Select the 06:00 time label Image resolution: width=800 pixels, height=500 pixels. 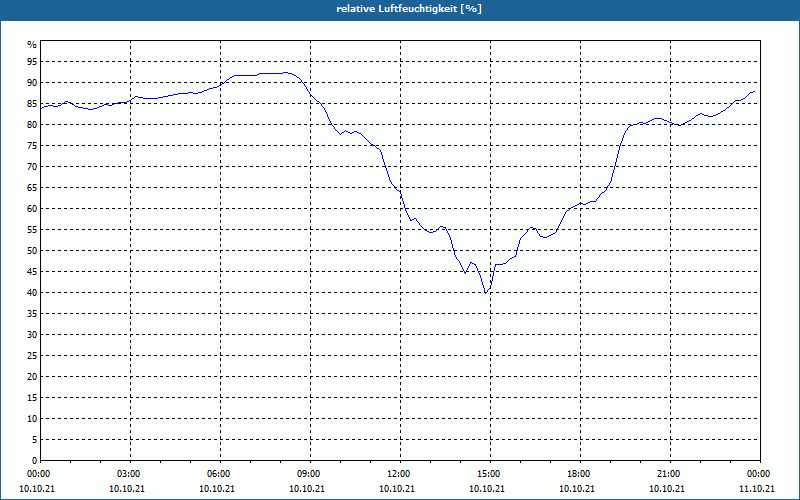[220, 474]
